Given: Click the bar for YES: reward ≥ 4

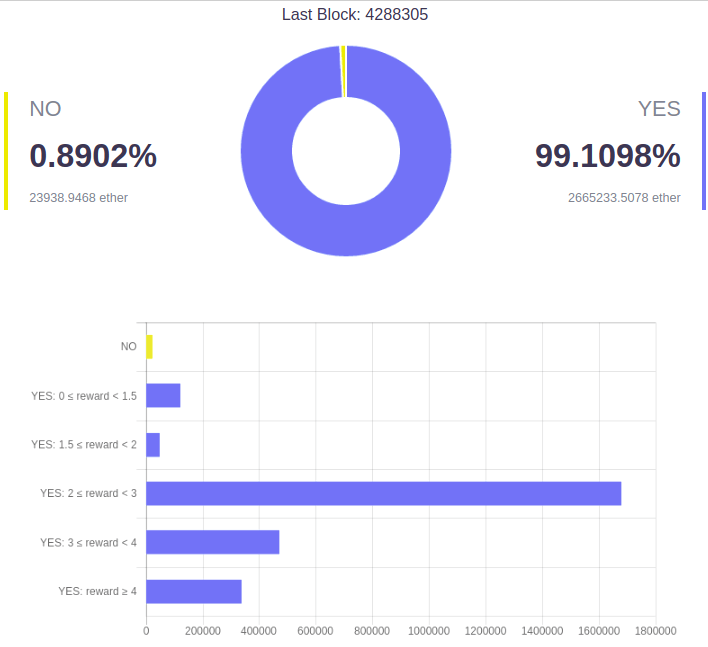Looking at the screenshot, I should pyautogui.click(x=194, y=591).
